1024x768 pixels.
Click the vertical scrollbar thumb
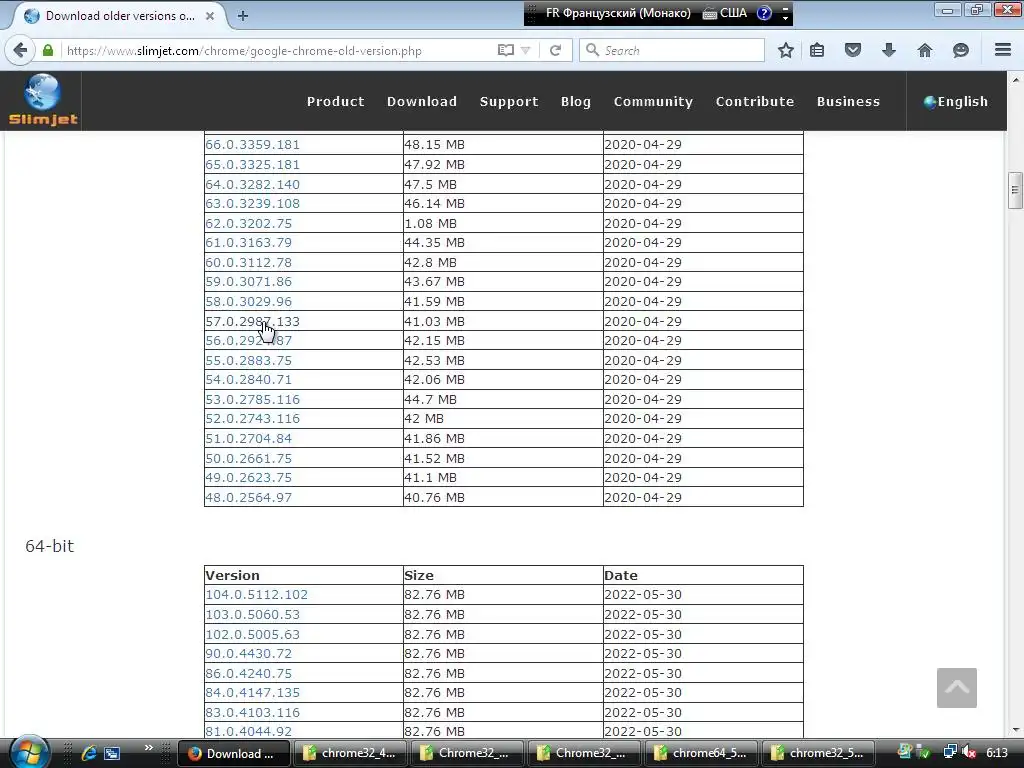pos(1015,190)
